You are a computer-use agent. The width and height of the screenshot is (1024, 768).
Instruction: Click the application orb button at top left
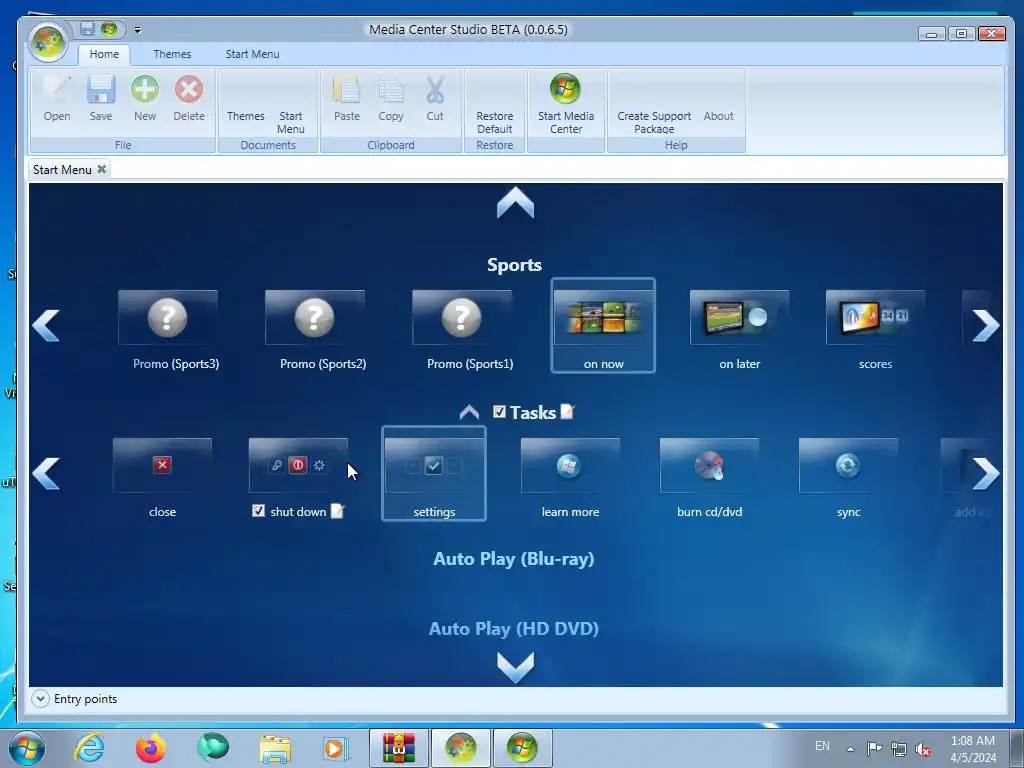48,42
